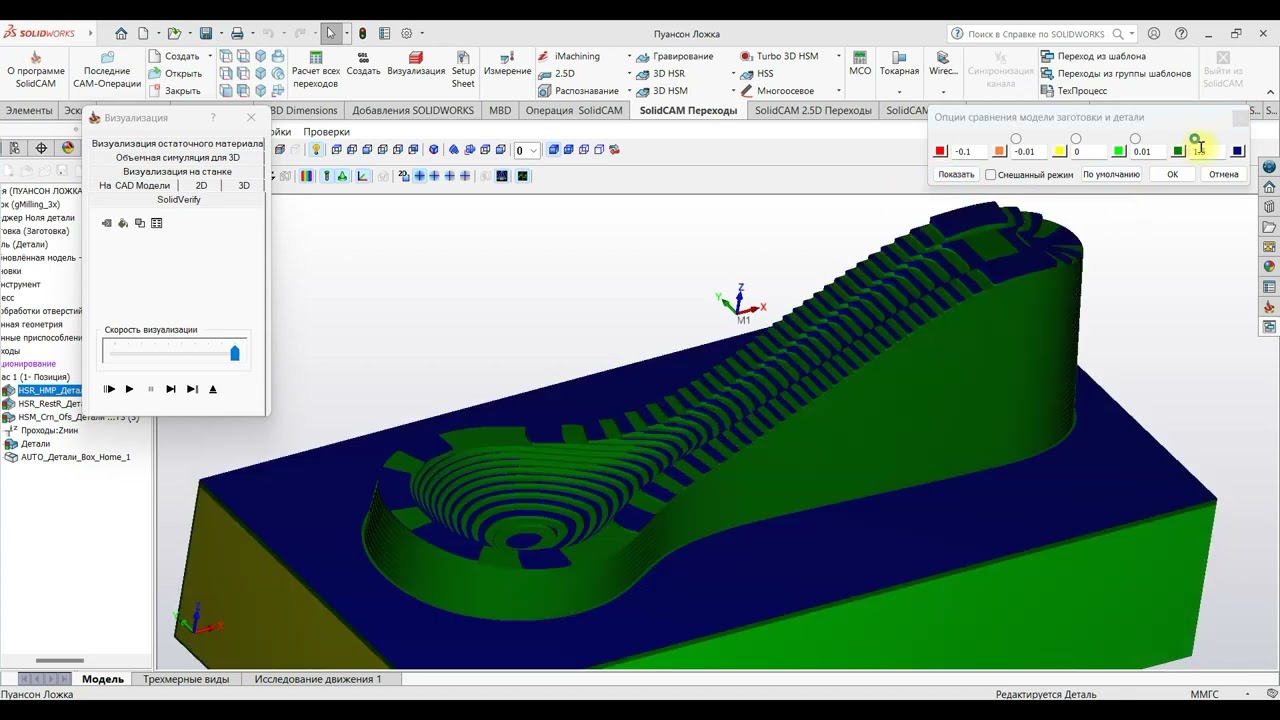Open Последние CAM-Операции
Image resolution: width=1280 pixels, height=720 pixels.
pos(107,70)
